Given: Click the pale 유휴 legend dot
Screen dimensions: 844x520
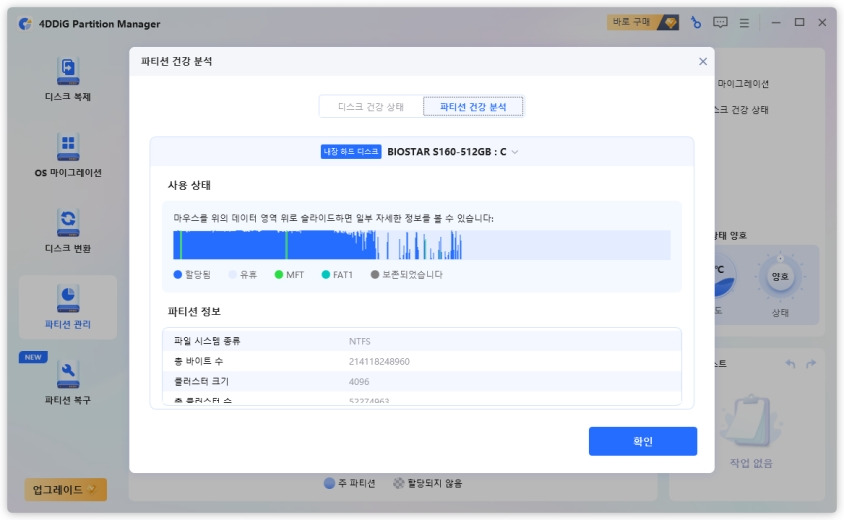Looking at the screenshot, I should (232, 275).
